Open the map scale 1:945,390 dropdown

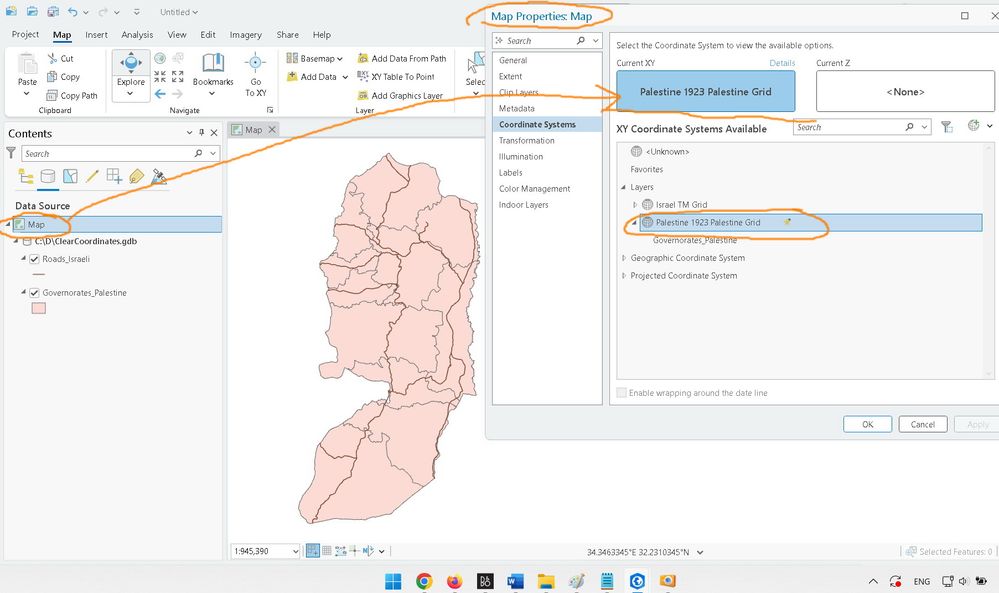pyautogui.click(x=295, y=552)
